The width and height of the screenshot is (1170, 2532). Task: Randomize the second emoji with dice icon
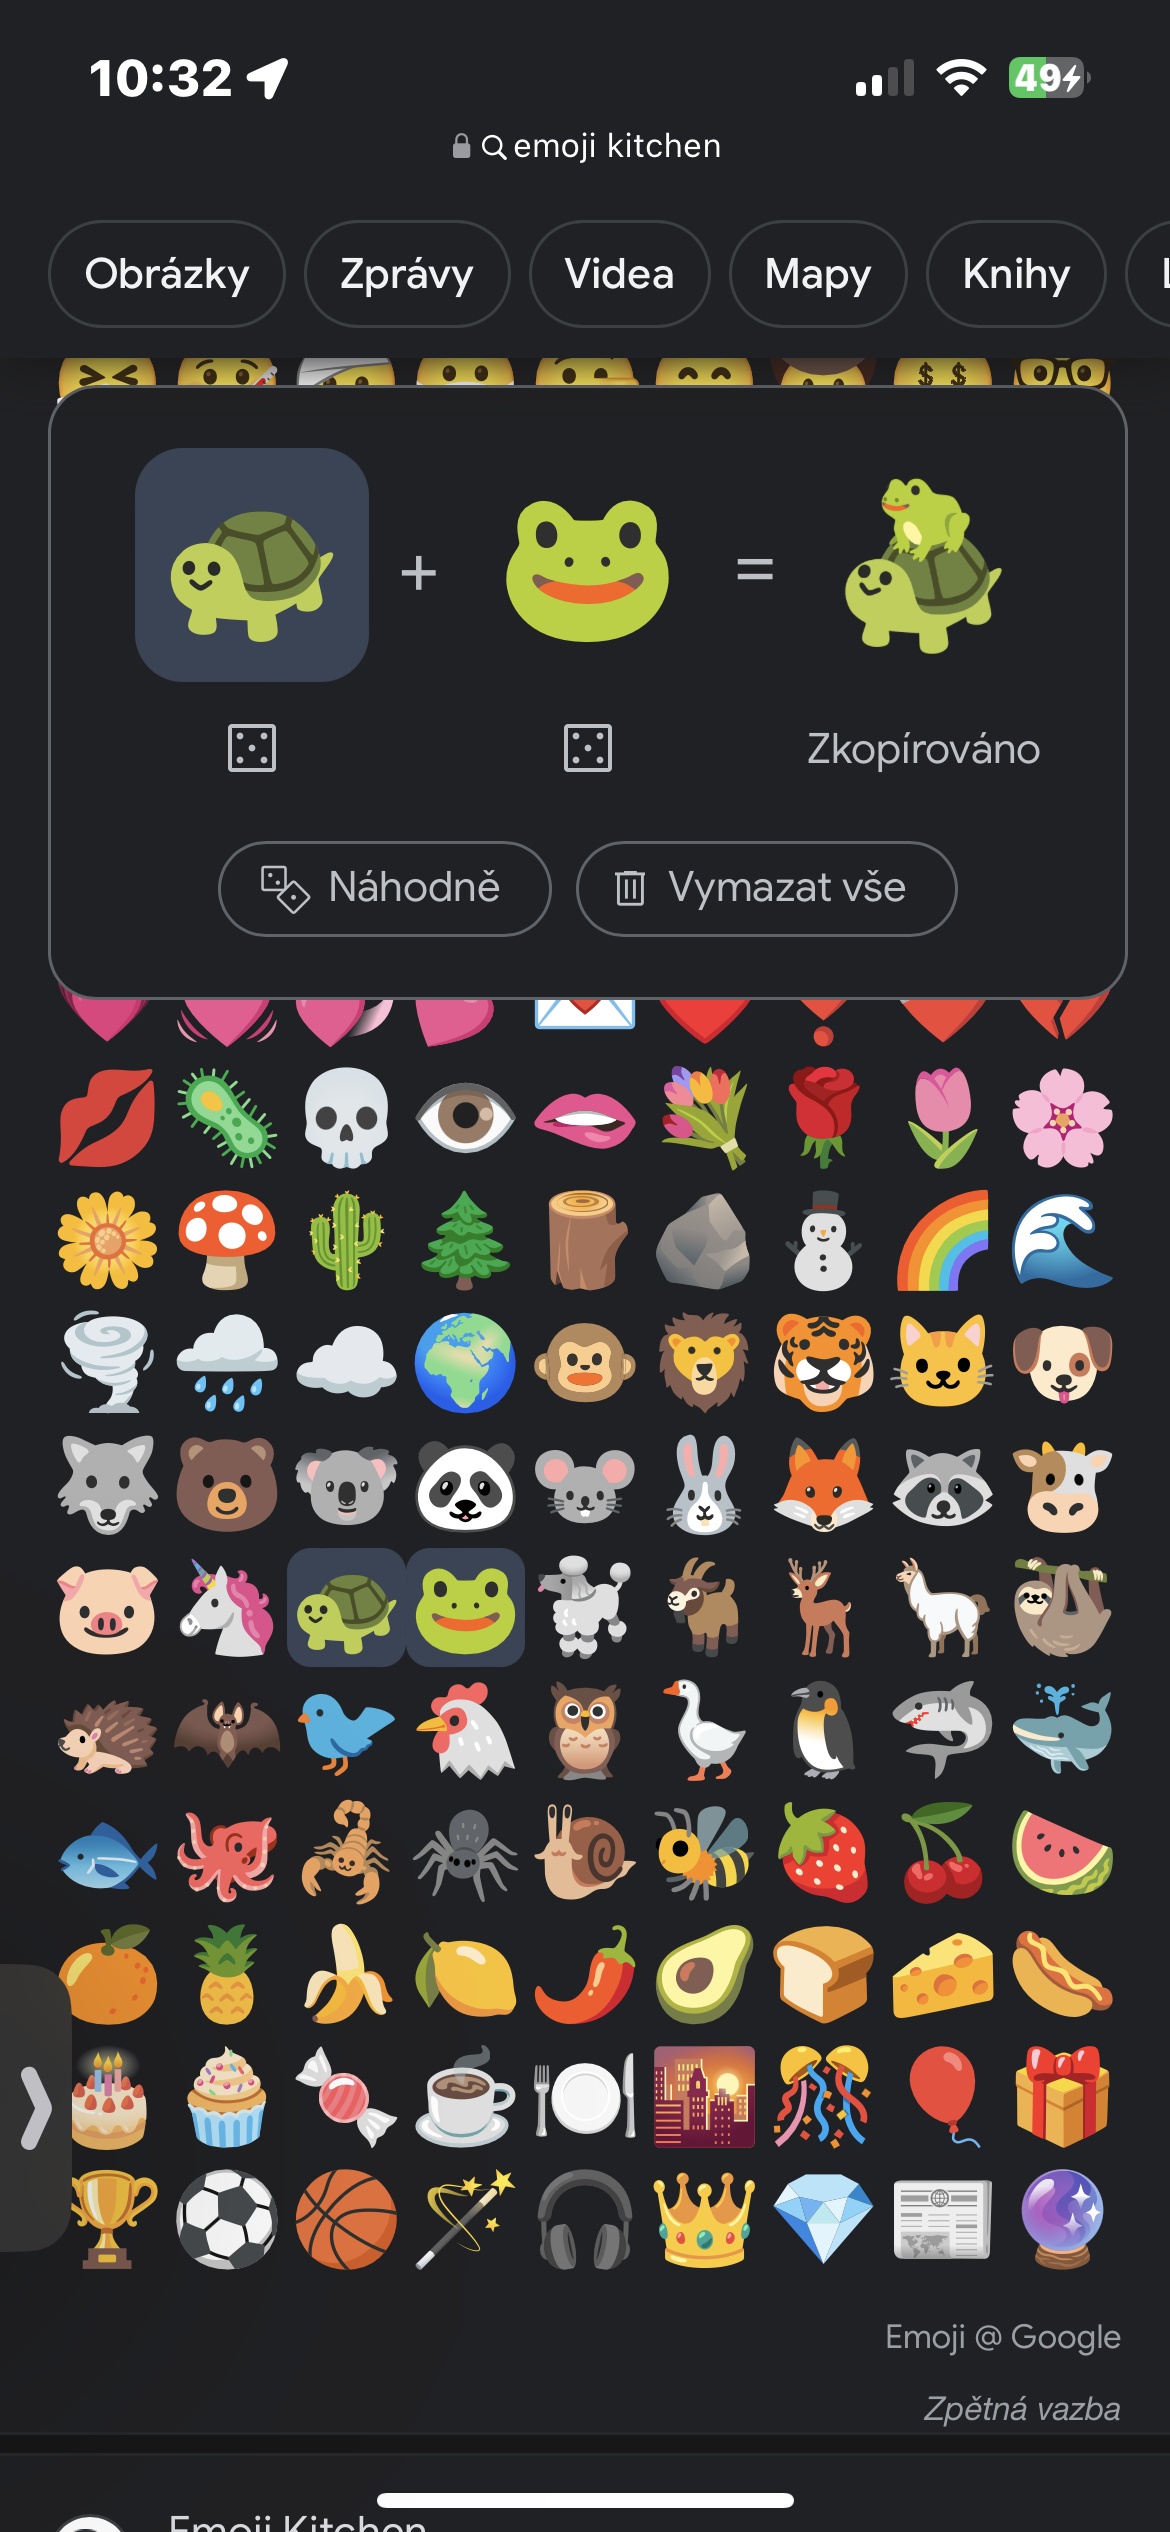click(x=588, y=748)
